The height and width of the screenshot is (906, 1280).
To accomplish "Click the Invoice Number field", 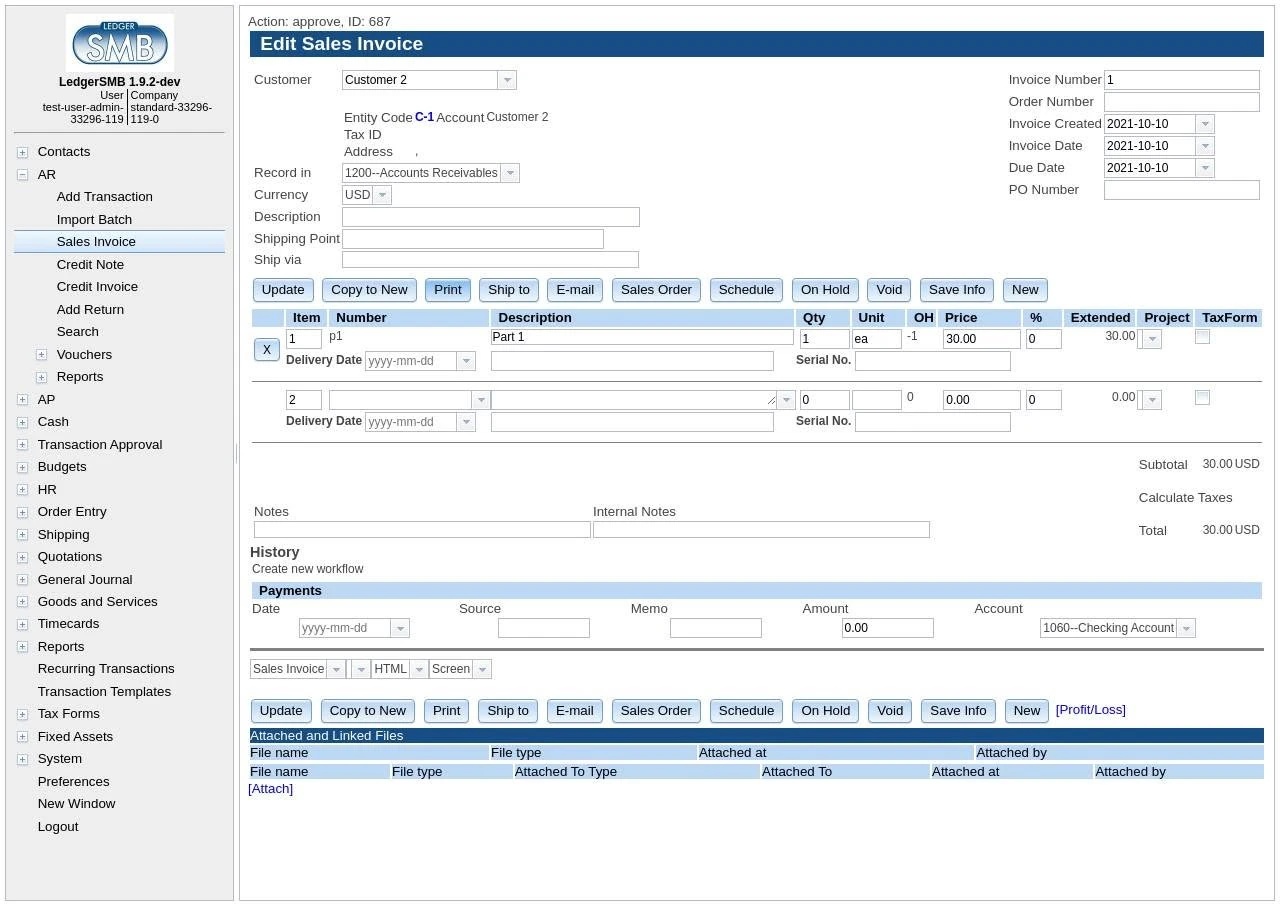I will (x=1181, y=80).
